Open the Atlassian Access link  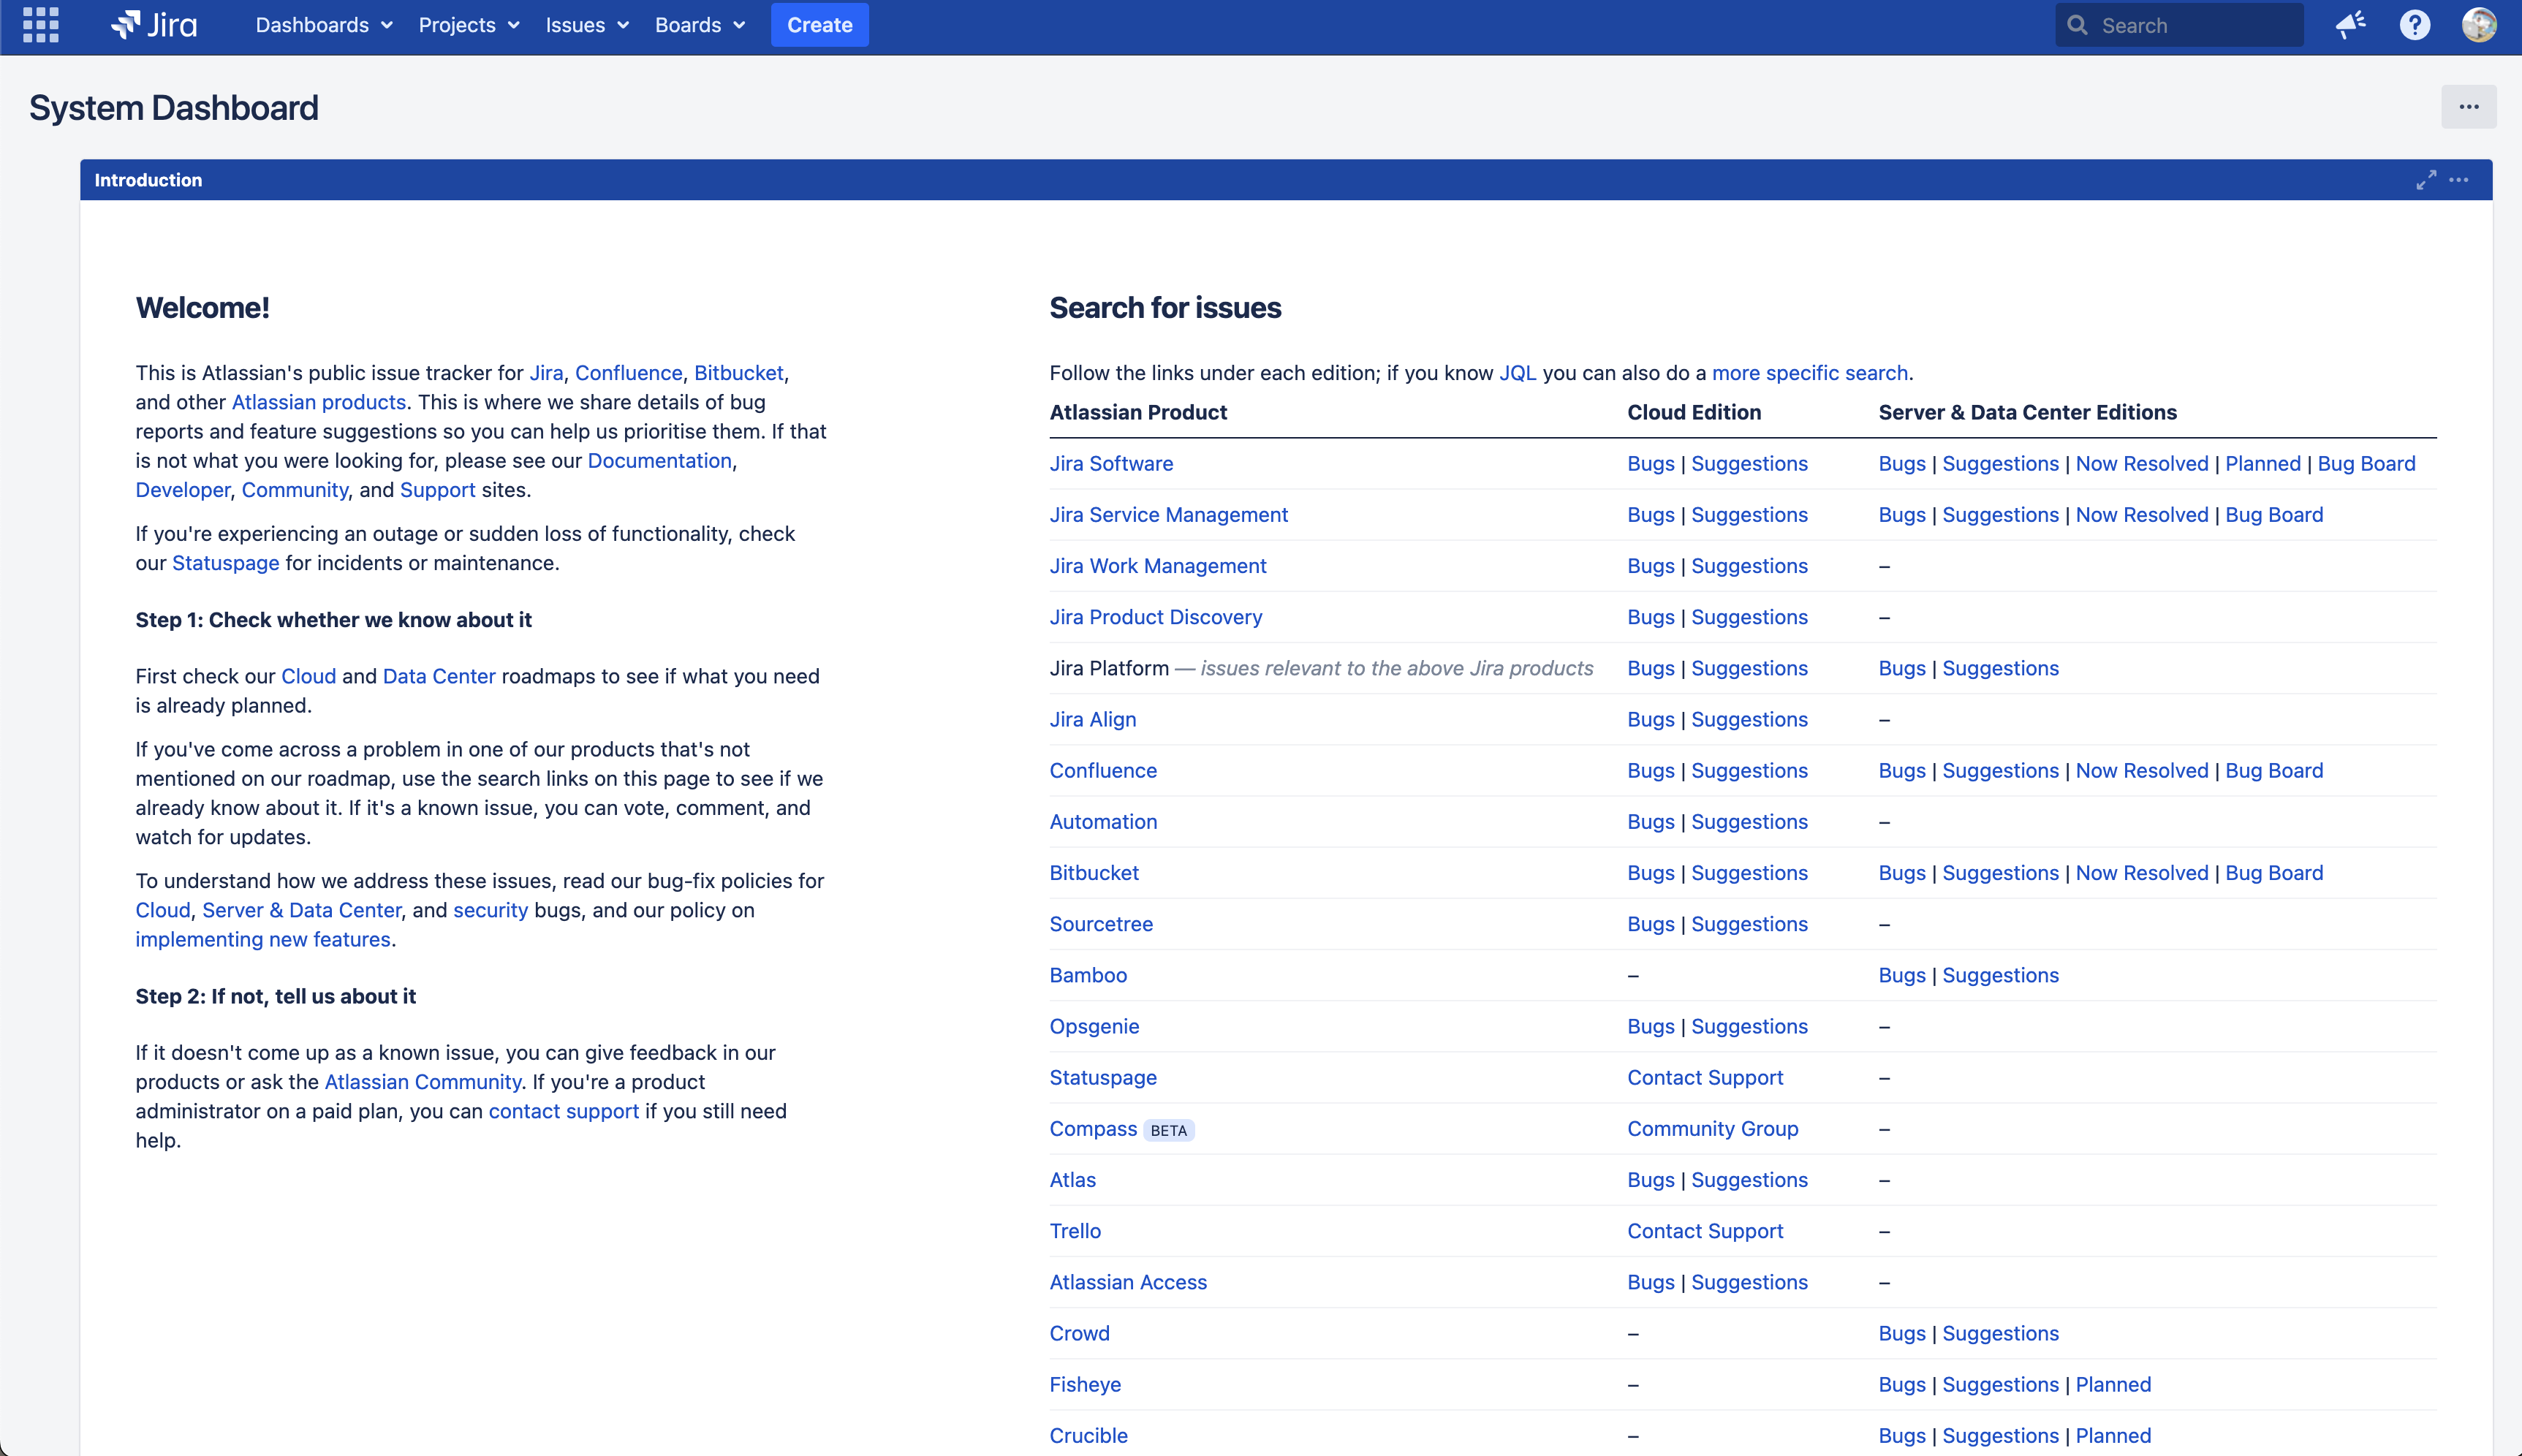1128,1283
